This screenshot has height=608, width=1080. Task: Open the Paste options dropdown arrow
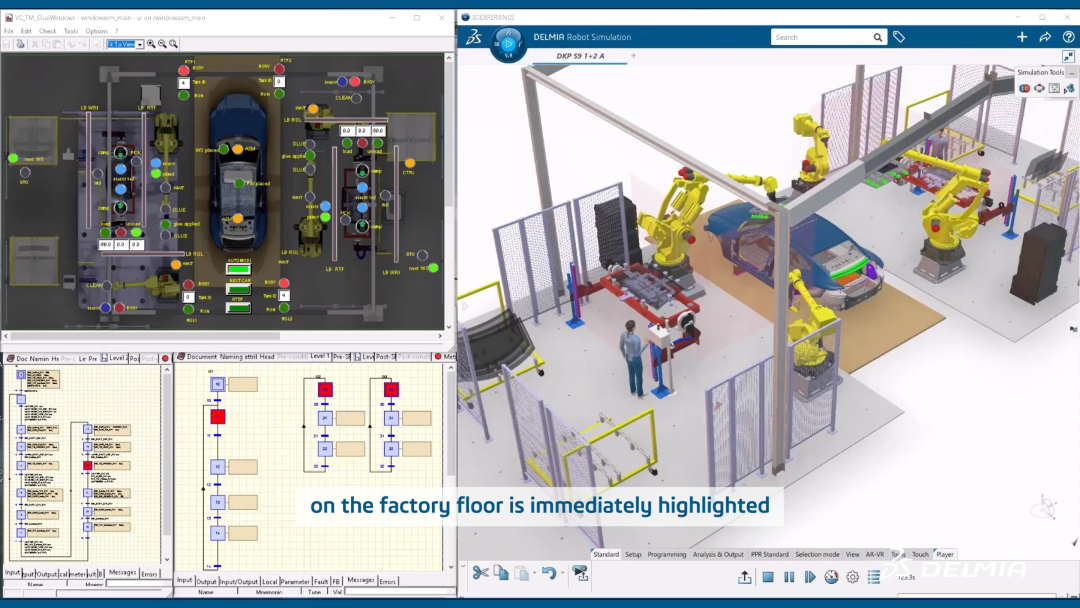534,573
